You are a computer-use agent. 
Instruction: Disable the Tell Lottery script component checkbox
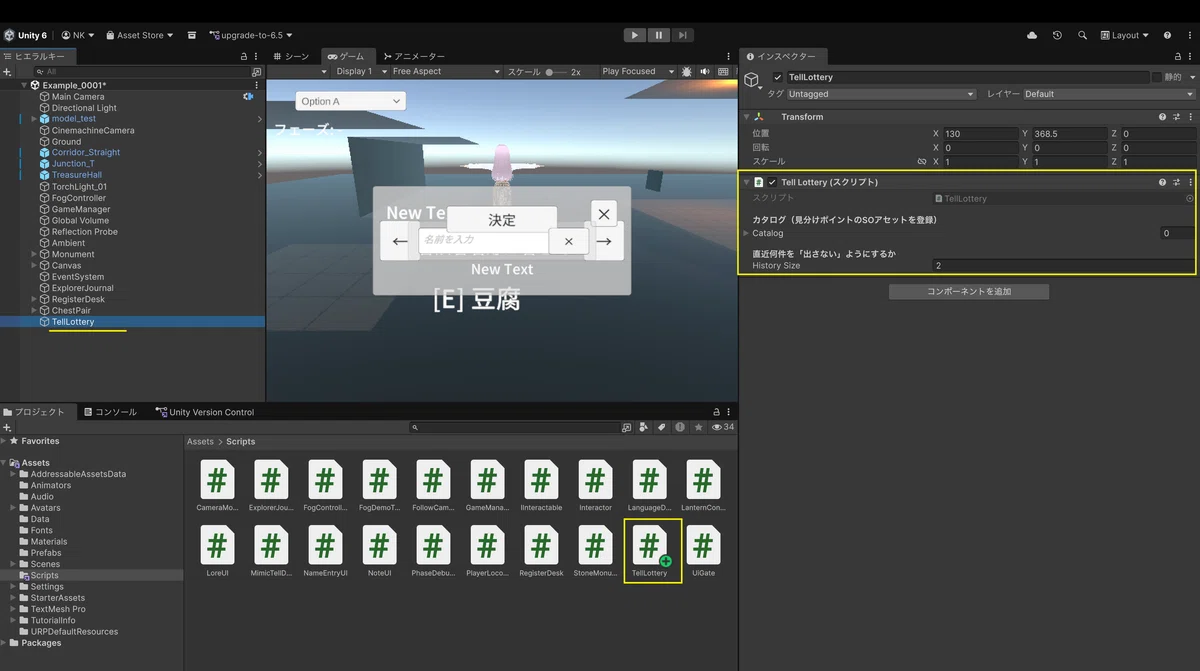coord(772,183)
